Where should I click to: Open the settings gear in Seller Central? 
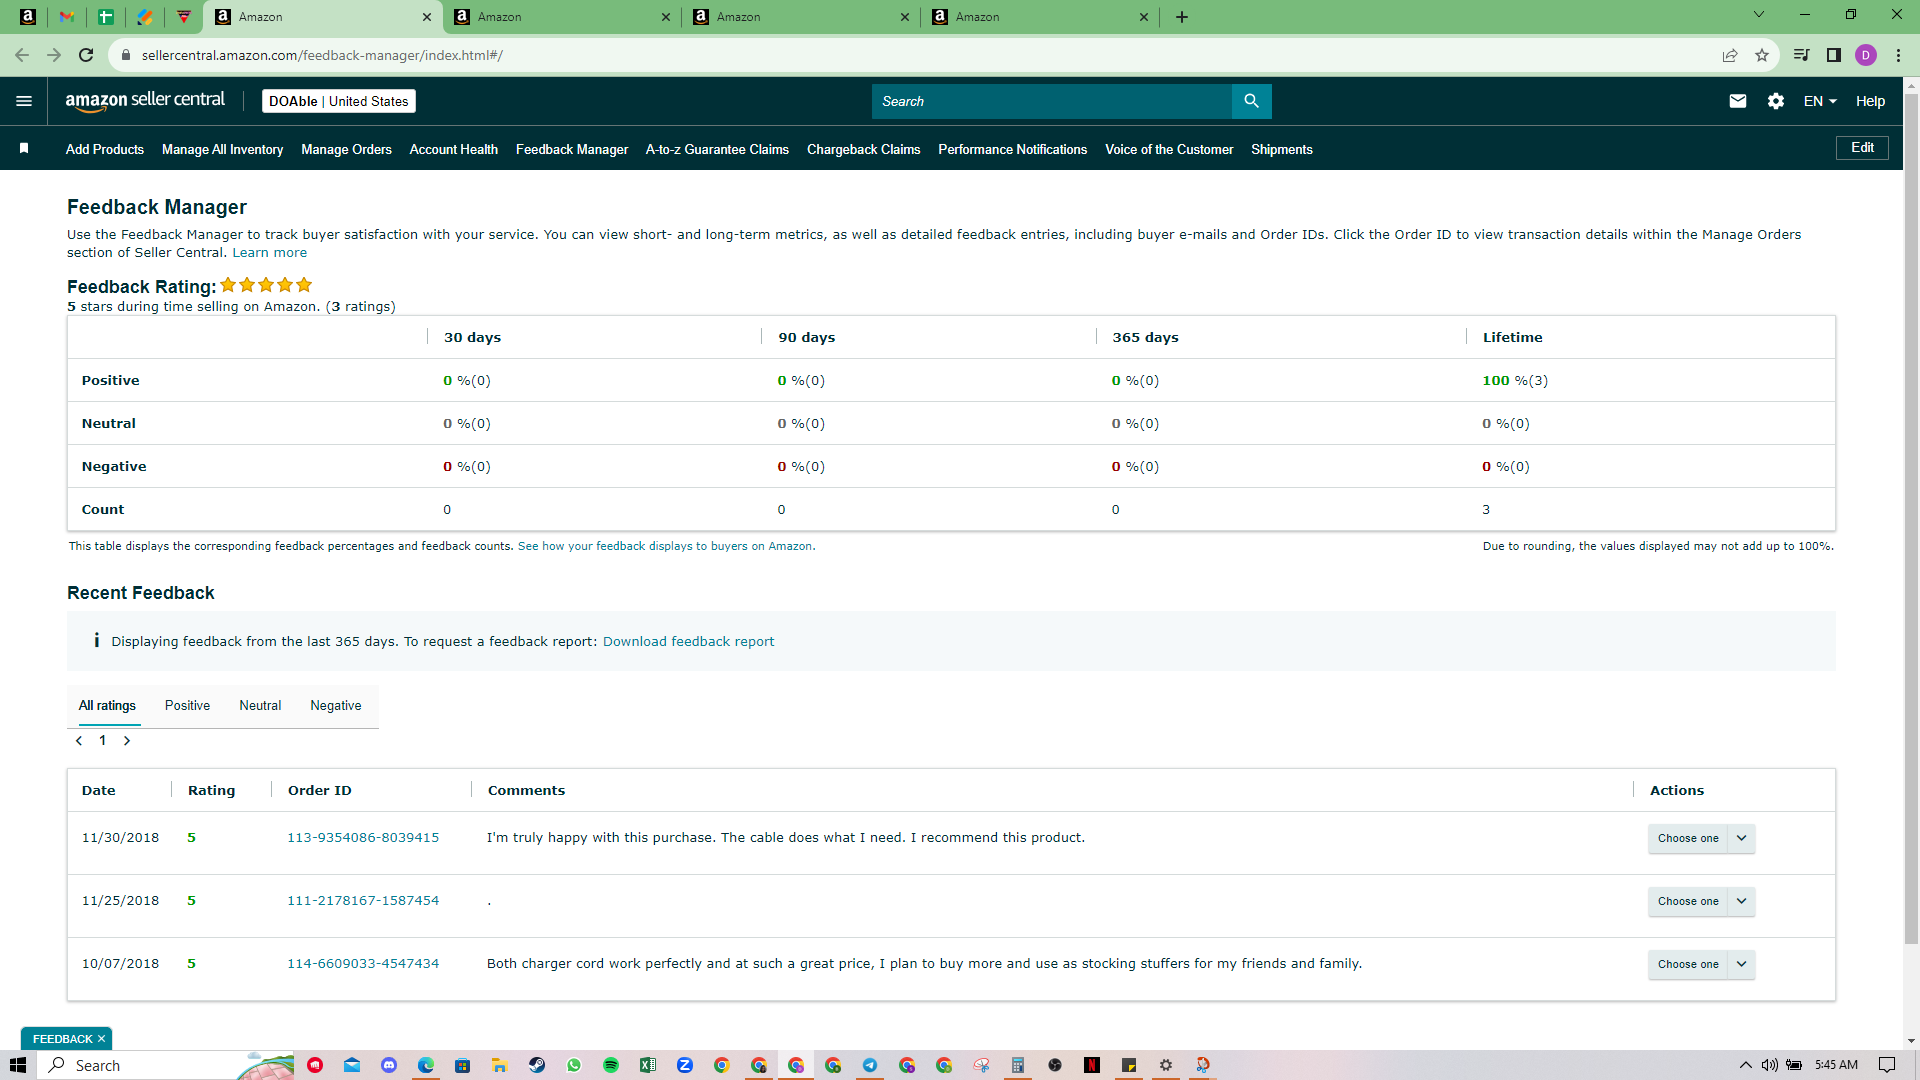pyautogui.click(x=1776, y=101)
